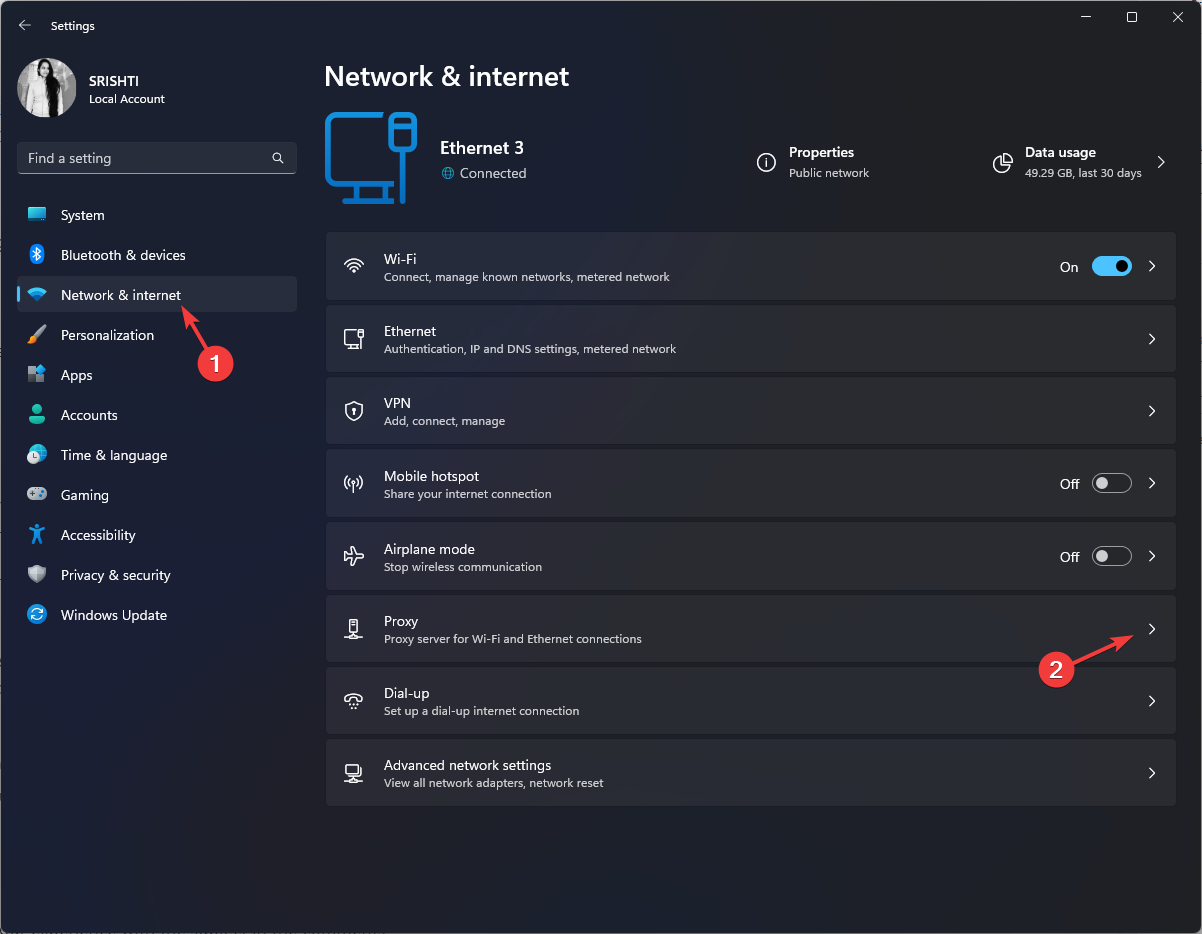Click the Mobile hotspot signal icon
The height and width of the screenshot is (934, 1202).
[x=353, y=483]
